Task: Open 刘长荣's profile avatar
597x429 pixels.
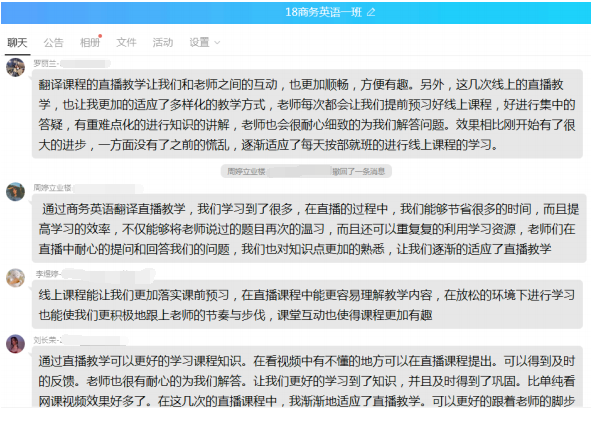Action: (16, 344)
